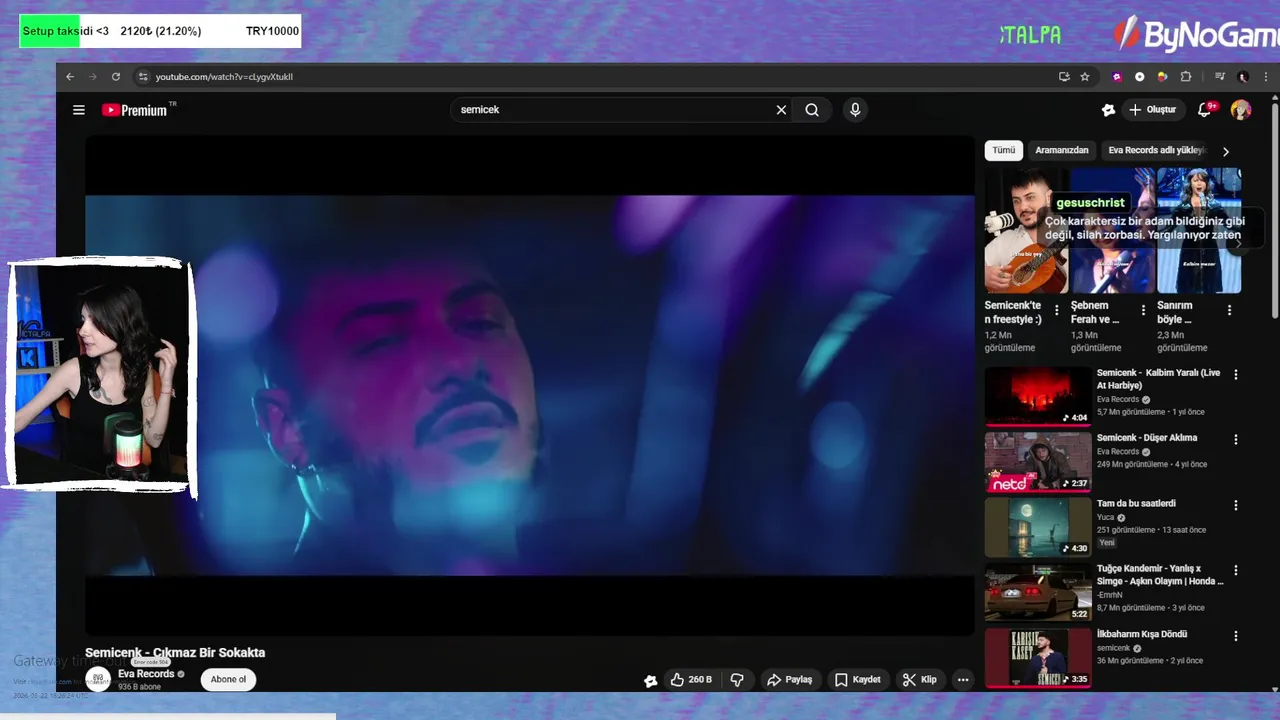Click the streamer webcam overlay
The image size is (1280, 720).
[x=100, y=375]
